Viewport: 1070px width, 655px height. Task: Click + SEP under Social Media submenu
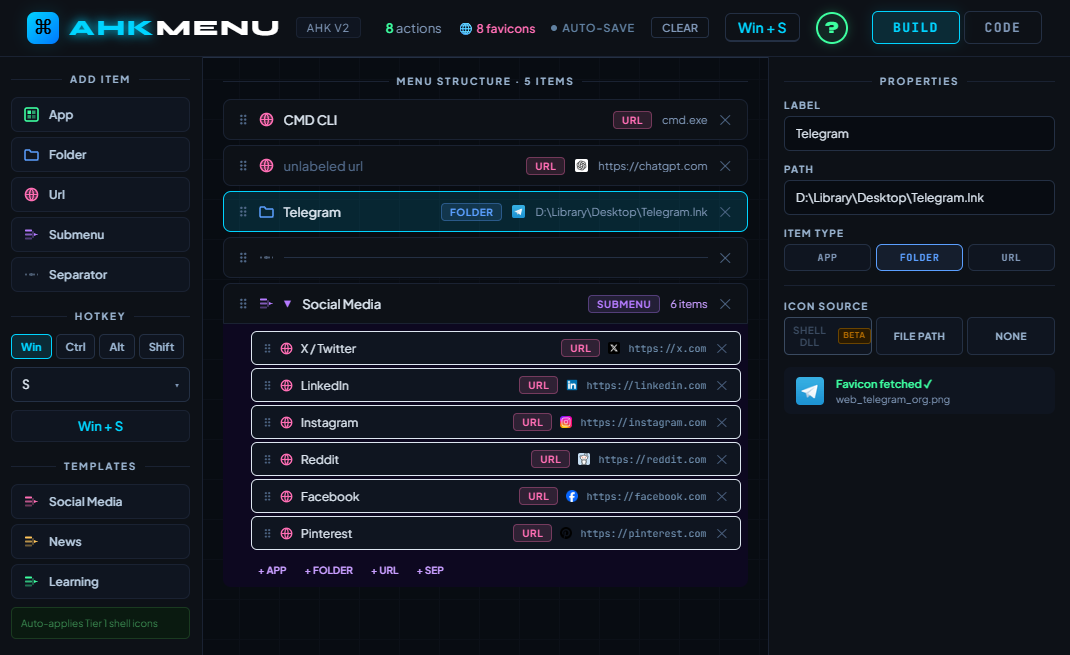click(430, 570)
